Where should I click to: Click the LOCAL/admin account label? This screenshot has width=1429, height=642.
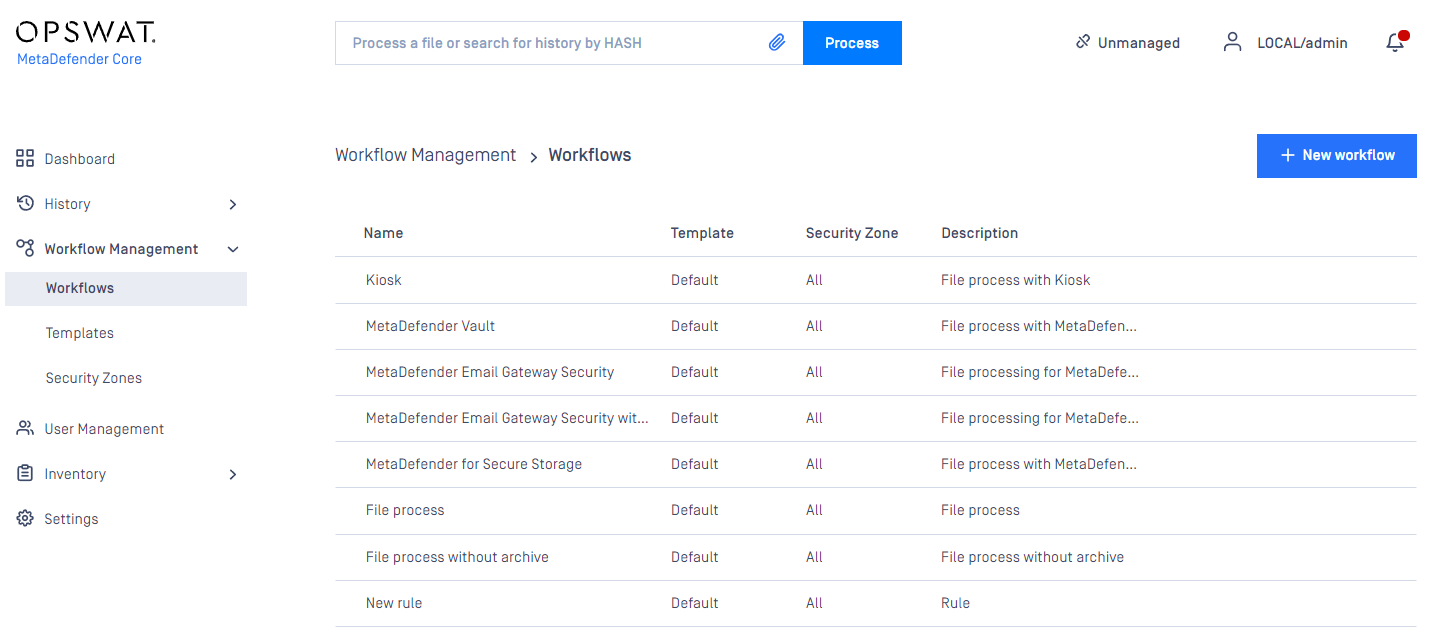pos(1302,43)
